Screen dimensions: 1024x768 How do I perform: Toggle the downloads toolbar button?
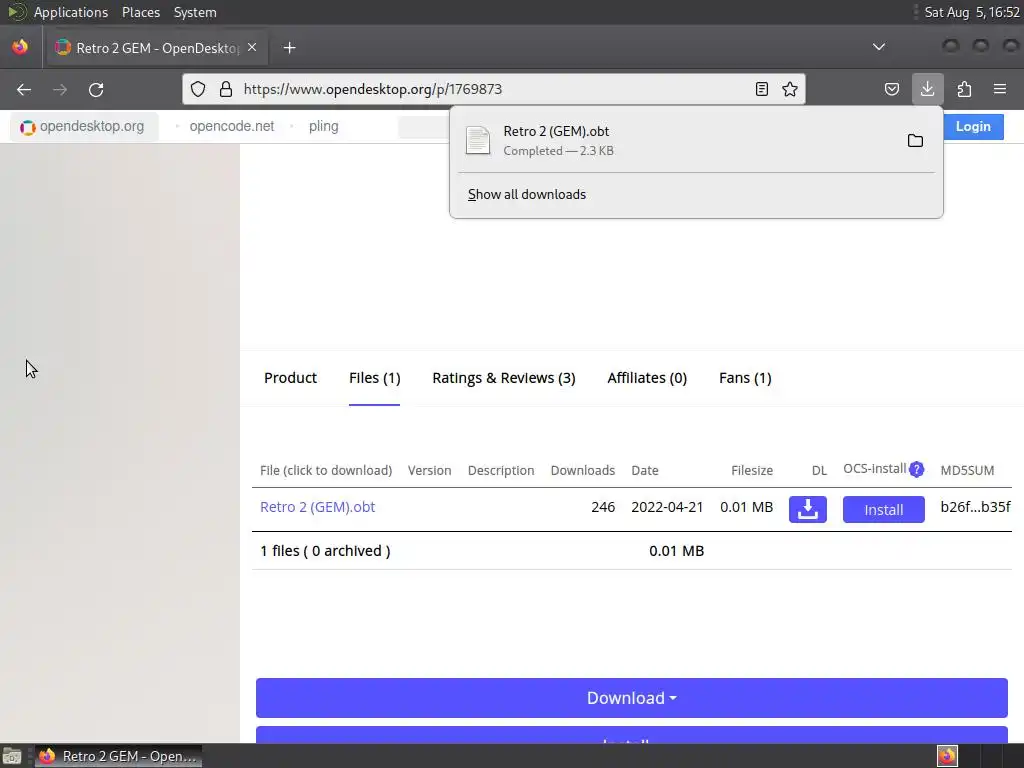(927, 89)
